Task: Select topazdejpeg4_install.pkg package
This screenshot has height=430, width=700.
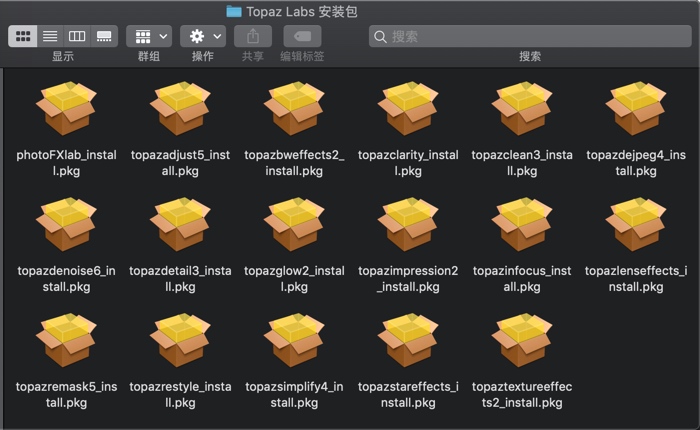Action: tap(637, 110)
